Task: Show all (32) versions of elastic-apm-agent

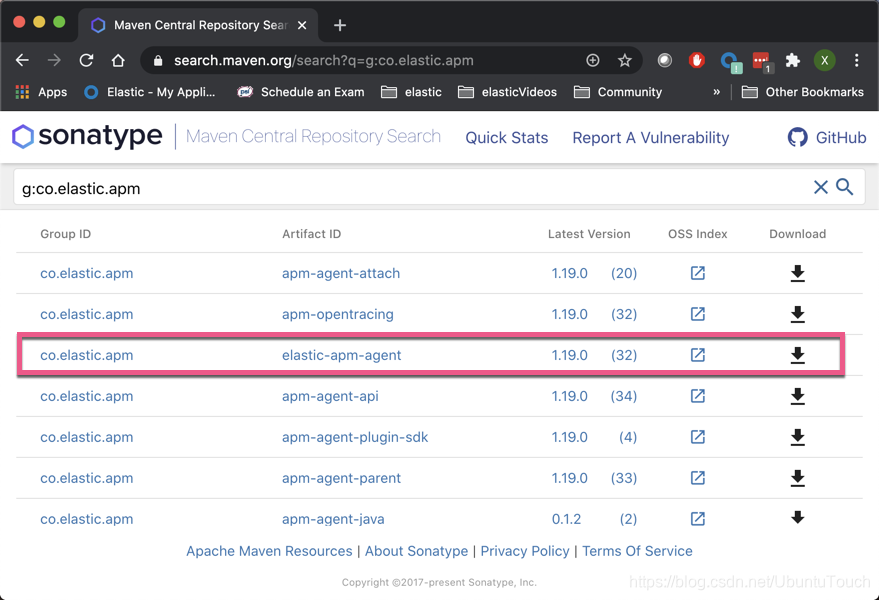Action: click(624, 355)
